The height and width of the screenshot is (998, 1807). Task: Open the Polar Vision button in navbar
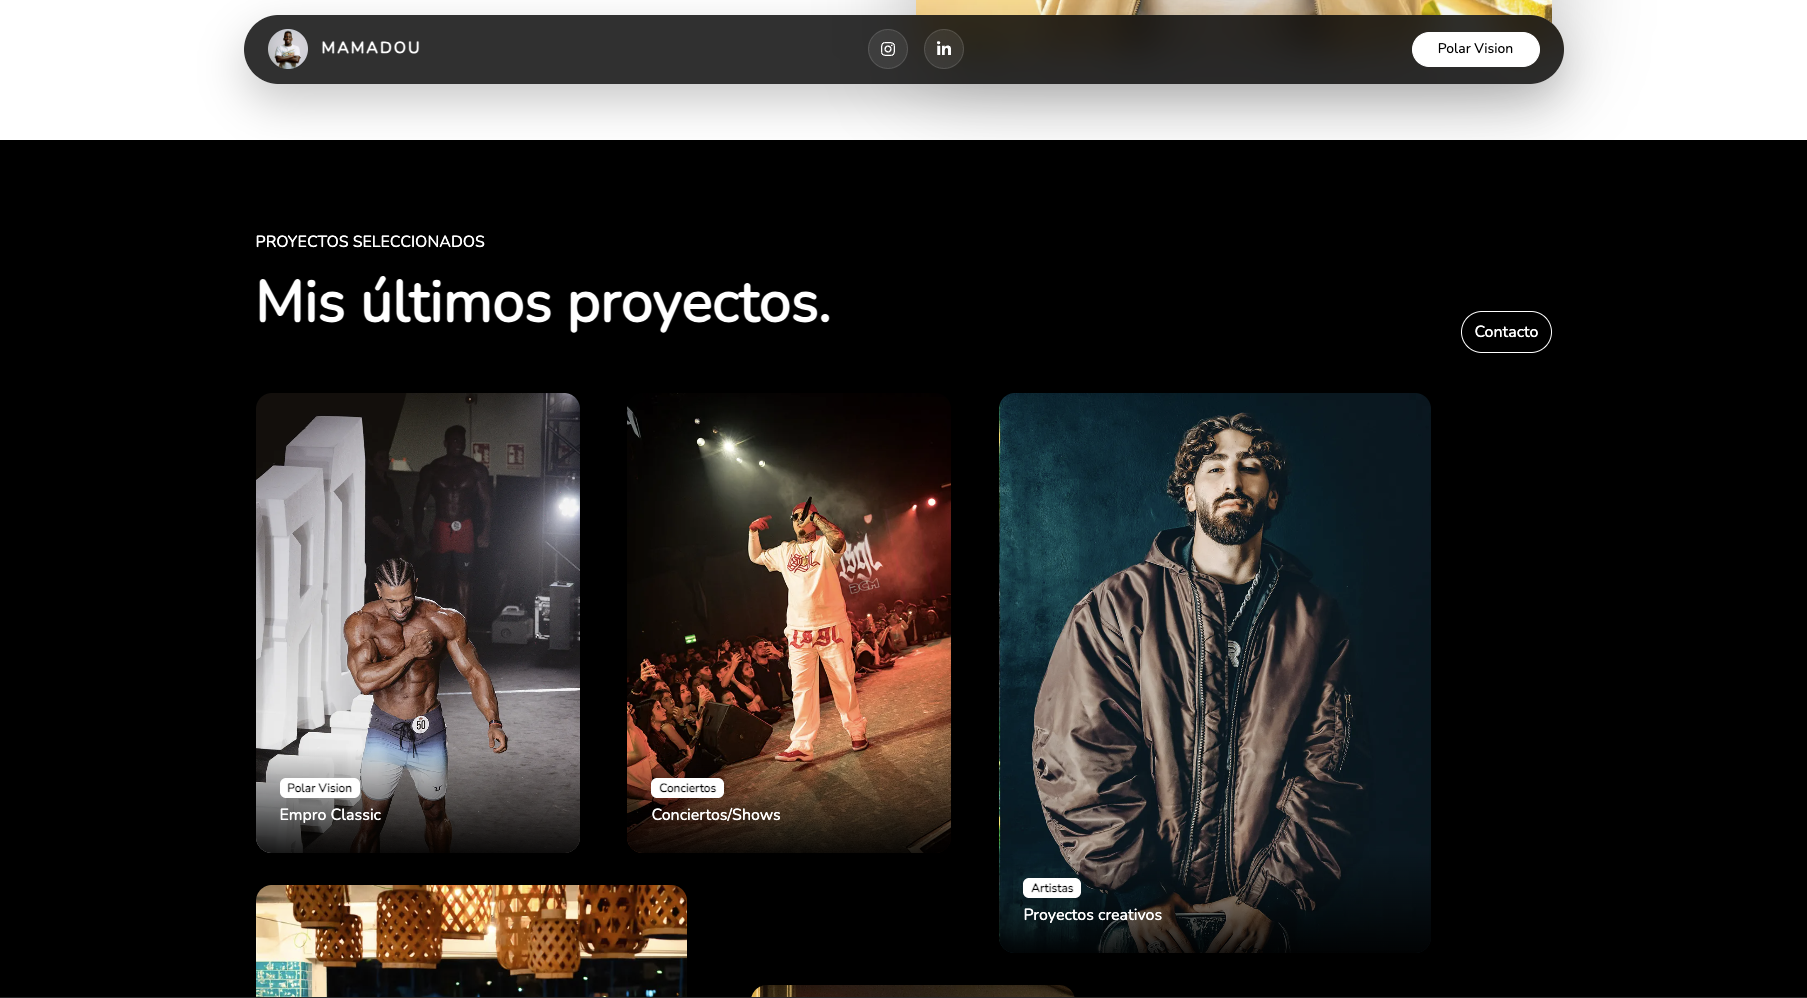point(1475,49)
